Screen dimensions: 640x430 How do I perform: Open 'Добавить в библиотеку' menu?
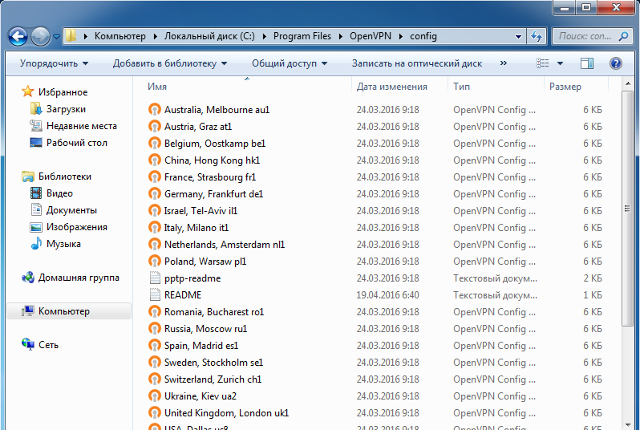(170, 64)
